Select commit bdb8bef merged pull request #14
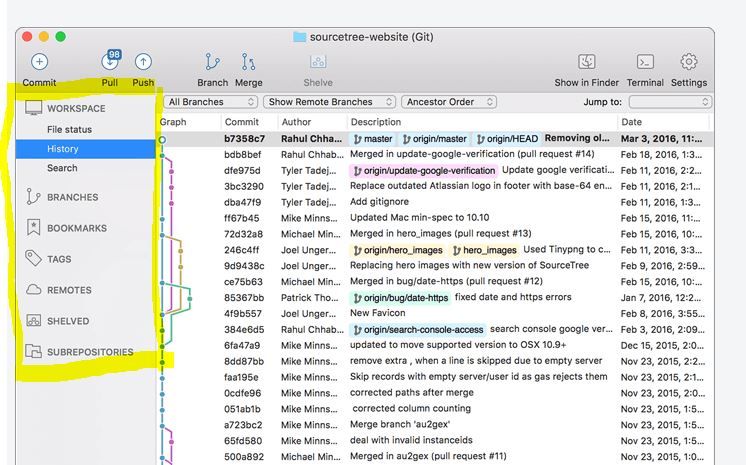 [x=434, y=155]
